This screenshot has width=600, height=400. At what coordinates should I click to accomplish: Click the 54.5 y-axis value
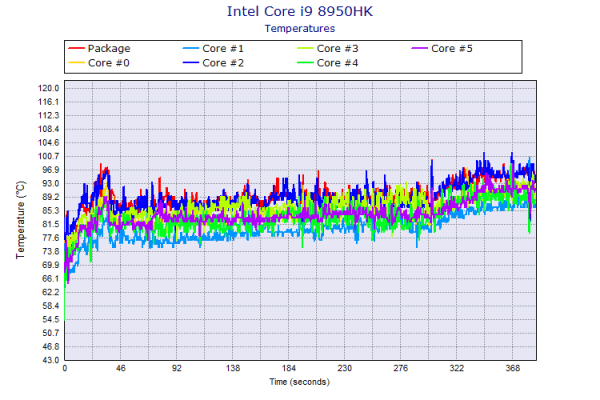point(51,319)
